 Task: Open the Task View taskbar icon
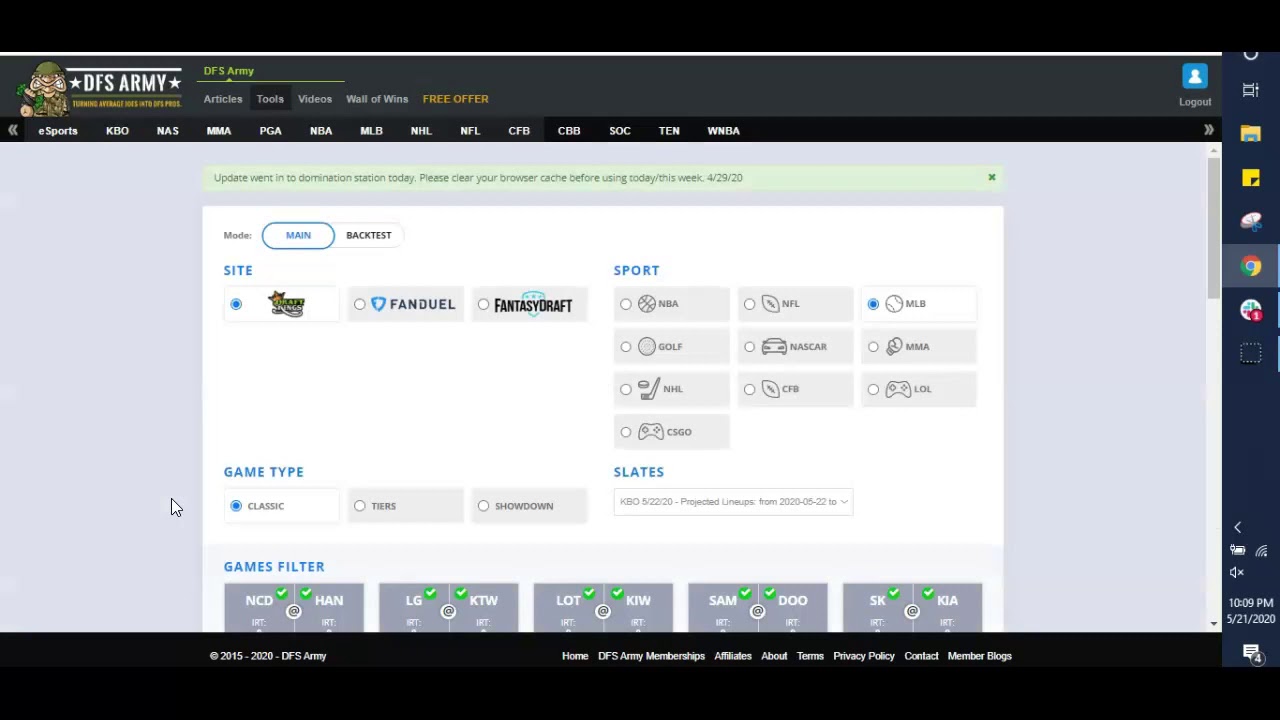coord(1251,90)
